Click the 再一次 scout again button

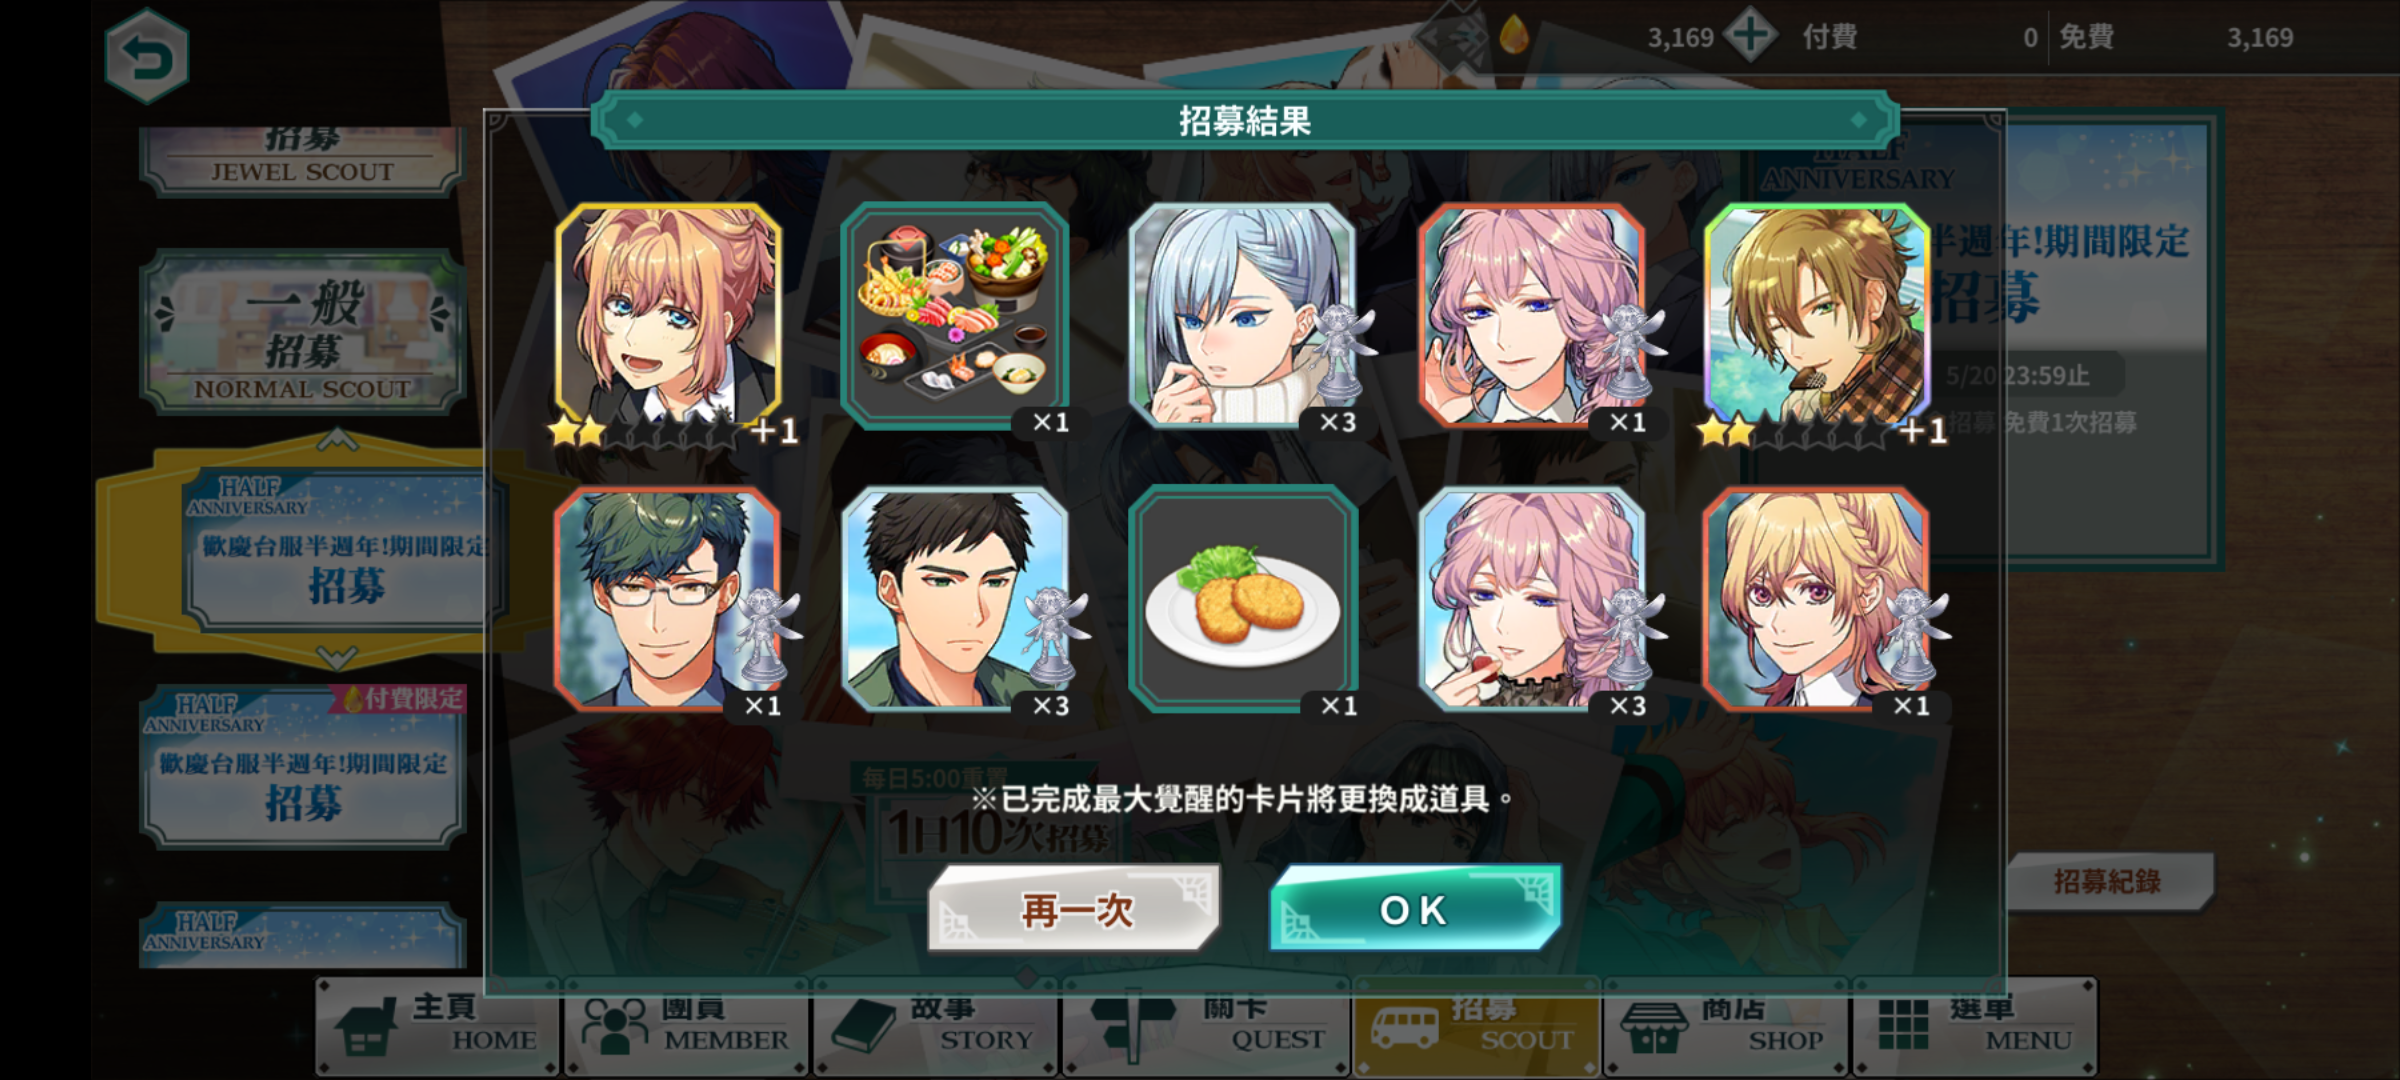(x=1075, y=909)
